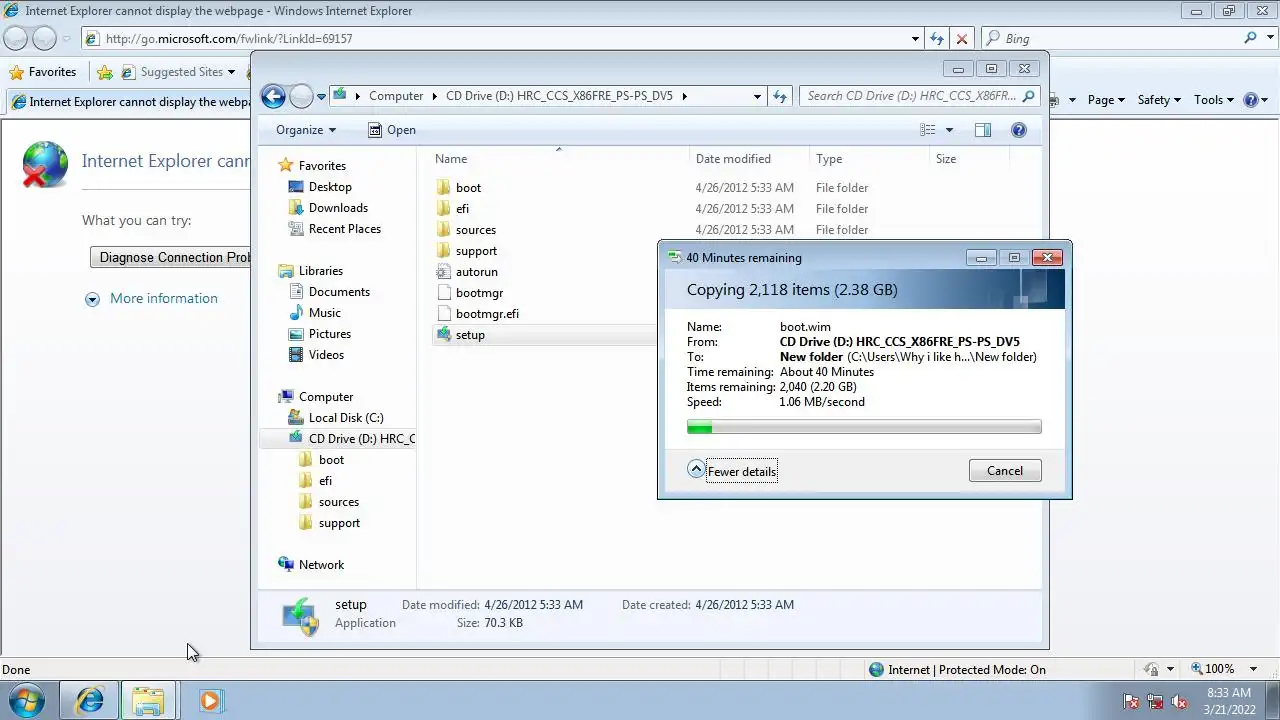Cancel the file copy operation
Screen dimensions: 1280x720
pyautogui.click(x=1005, y=471)
